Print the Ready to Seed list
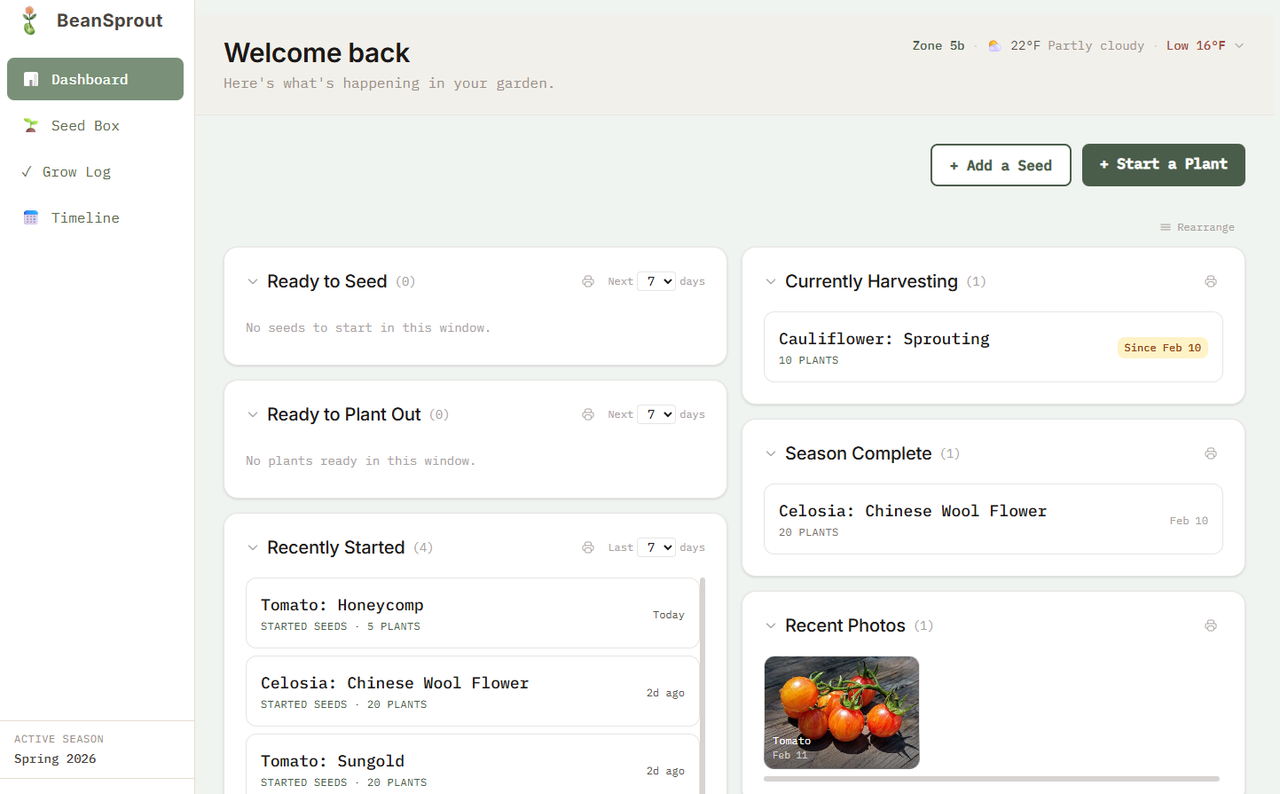The width and height of the screenshot is (1280, 794). tap(587, 281)
